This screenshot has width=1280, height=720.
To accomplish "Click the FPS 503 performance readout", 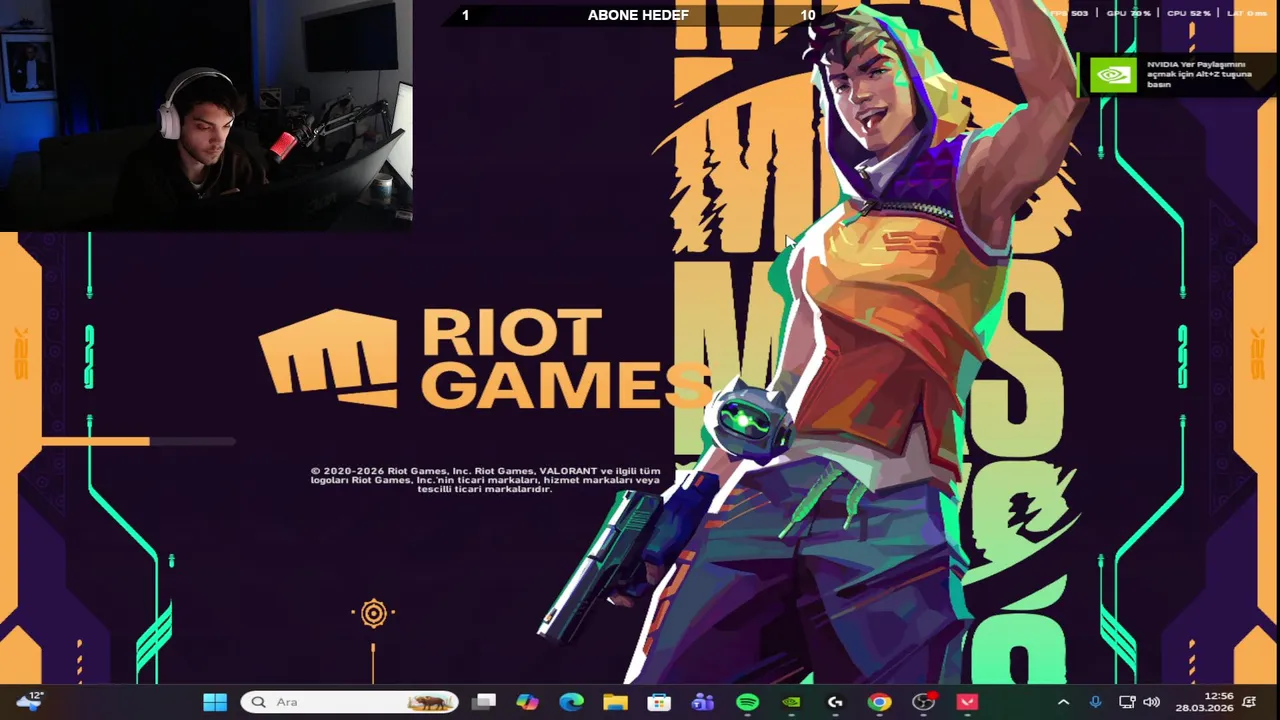I will 1067,13.
